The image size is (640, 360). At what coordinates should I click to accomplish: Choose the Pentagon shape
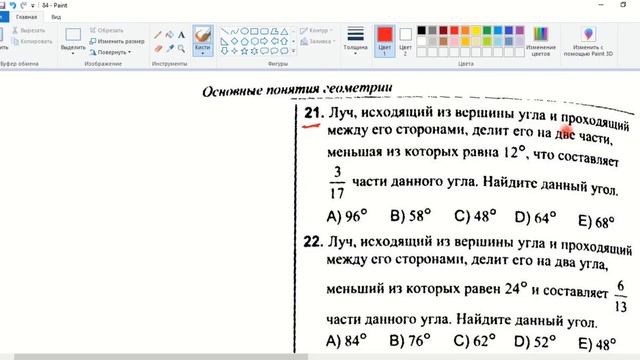244,41
